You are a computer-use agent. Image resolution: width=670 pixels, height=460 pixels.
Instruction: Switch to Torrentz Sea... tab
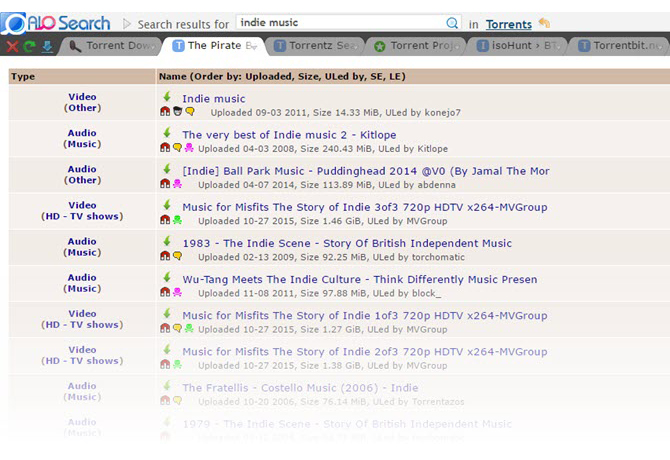316,46
